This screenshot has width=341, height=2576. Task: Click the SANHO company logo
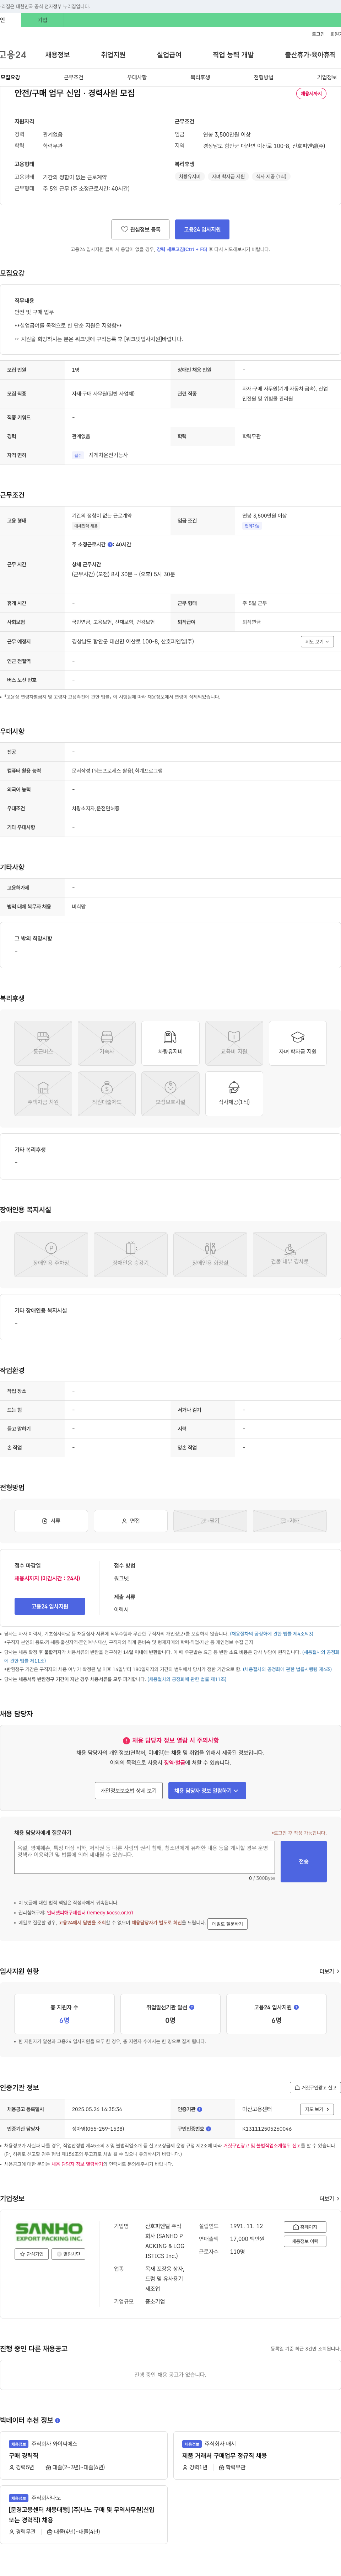tap(49, 2232)
